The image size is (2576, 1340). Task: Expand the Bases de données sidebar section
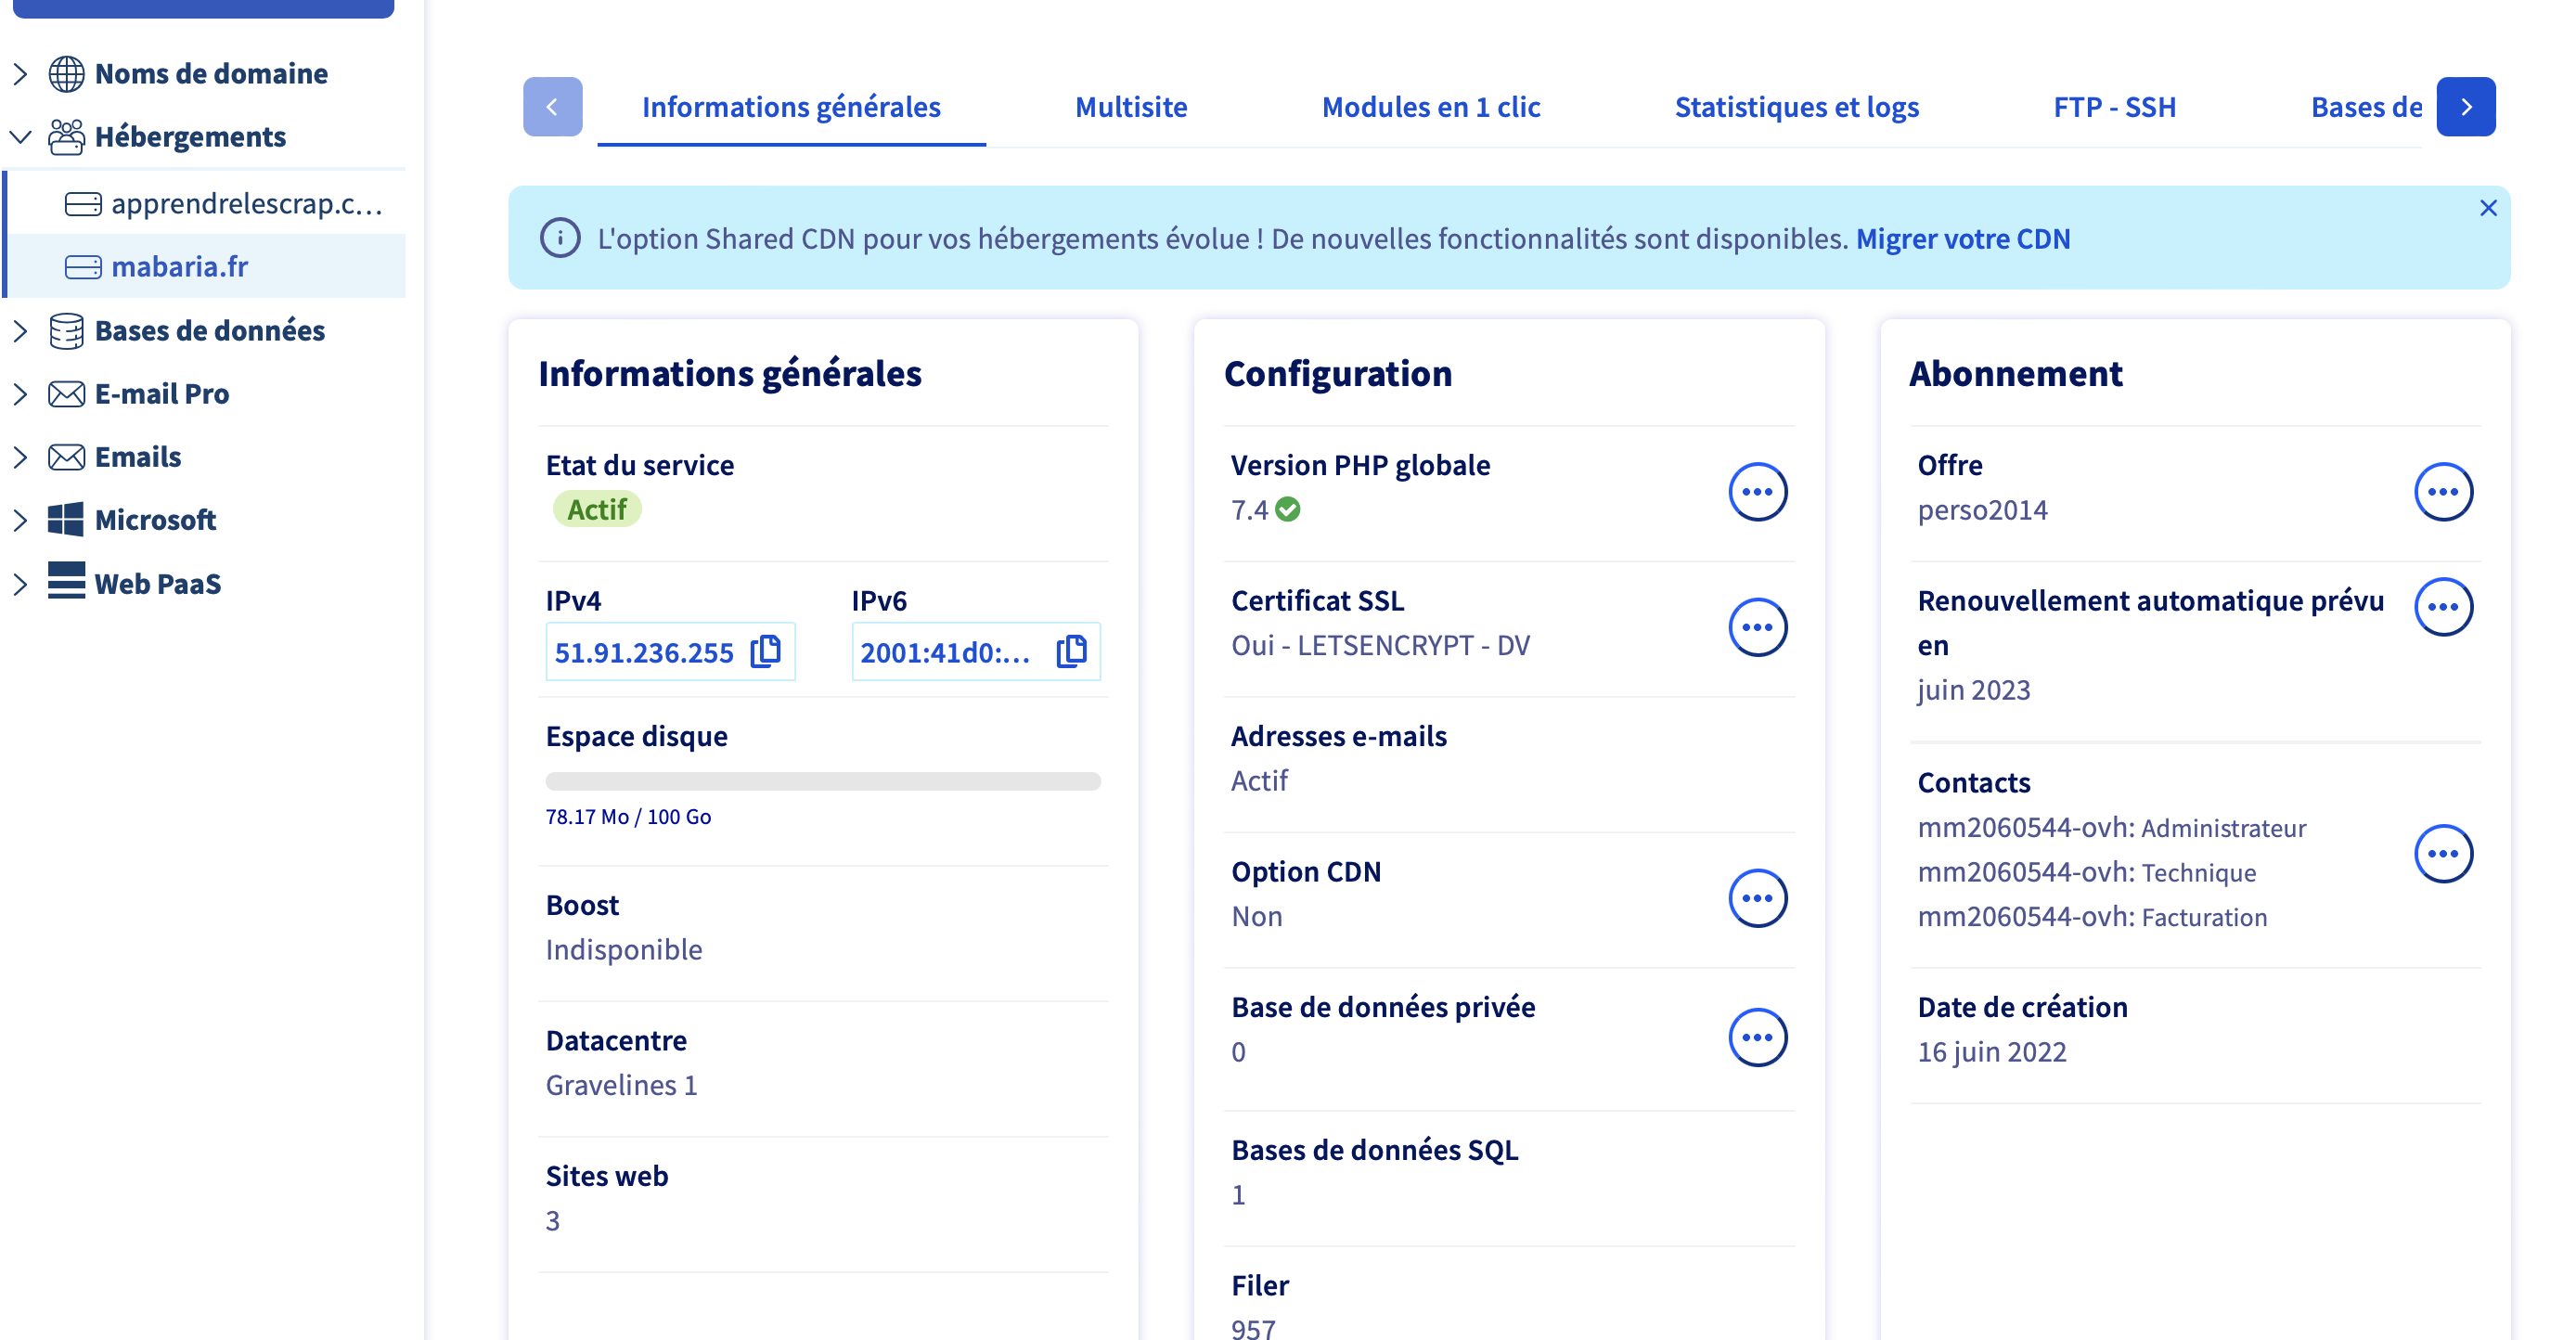20,331
